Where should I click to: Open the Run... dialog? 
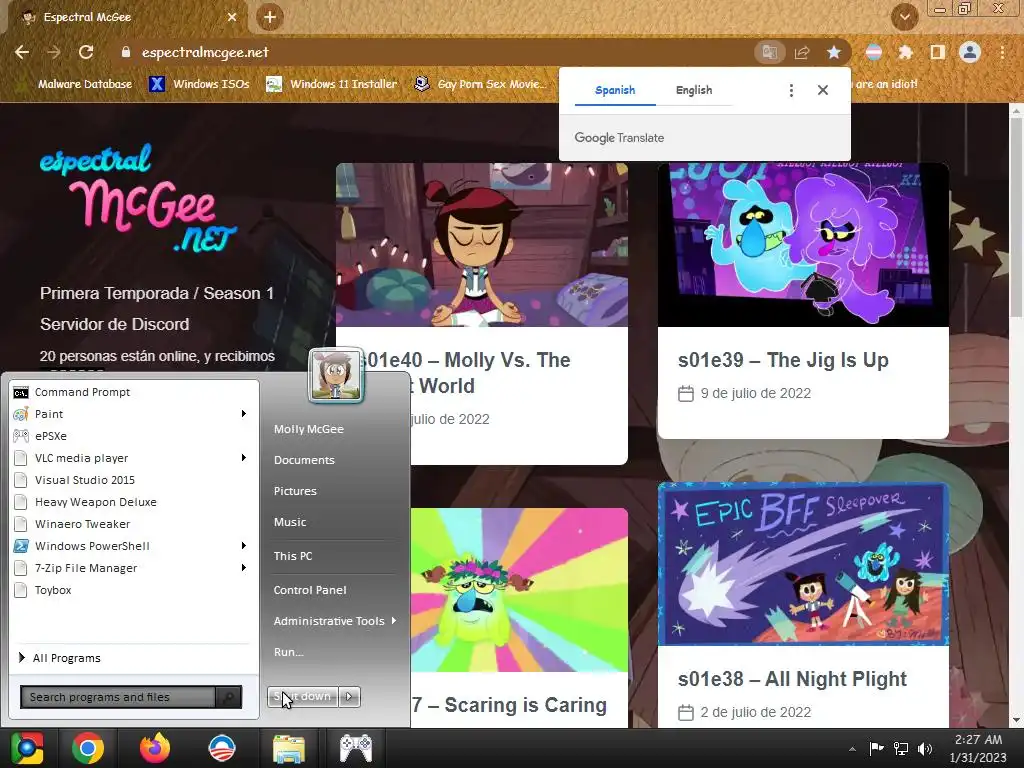pyautogui.click(x=289, y=652)
